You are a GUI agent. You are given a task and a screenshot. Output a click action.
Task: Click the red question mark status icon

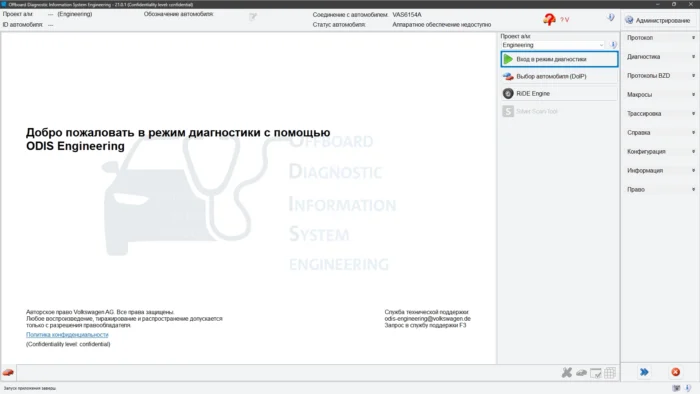(x=549, y=19)
